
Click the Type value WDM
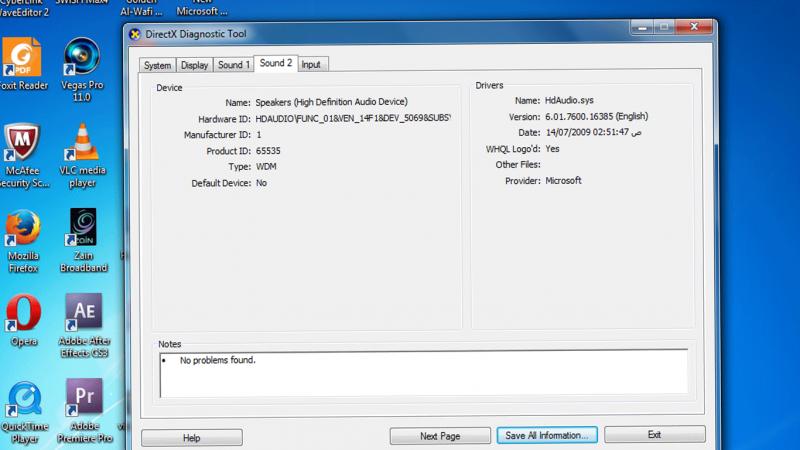[266, 167]
